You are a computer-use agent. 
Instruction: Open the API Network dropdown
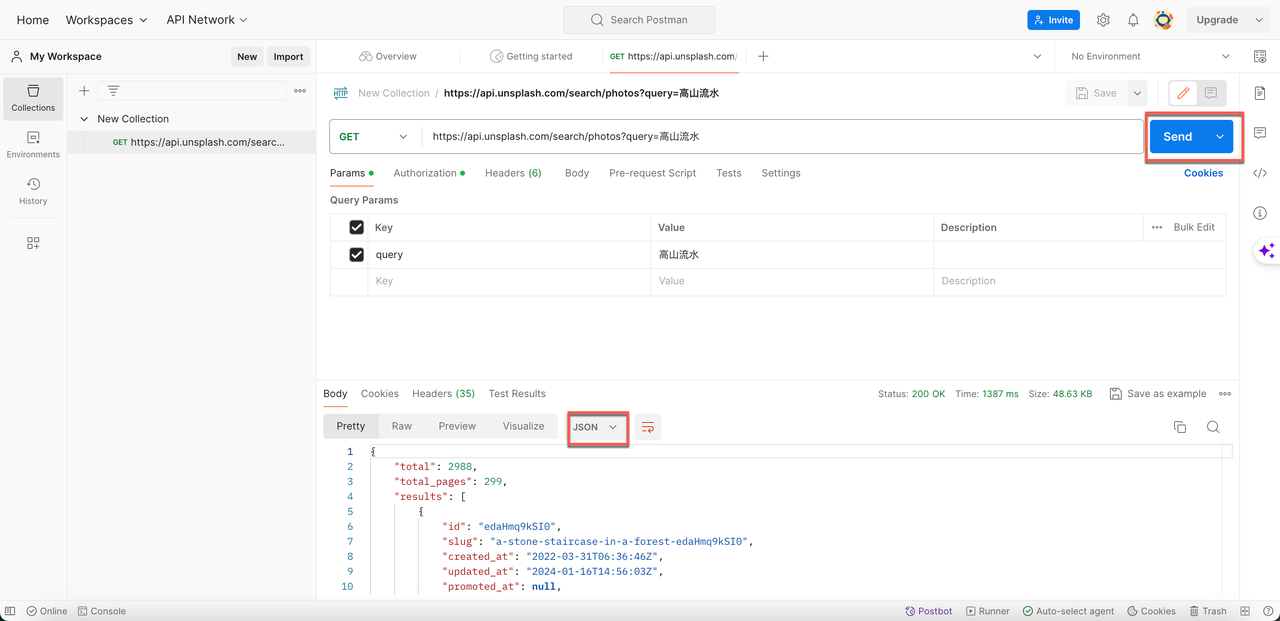(207, 20)
